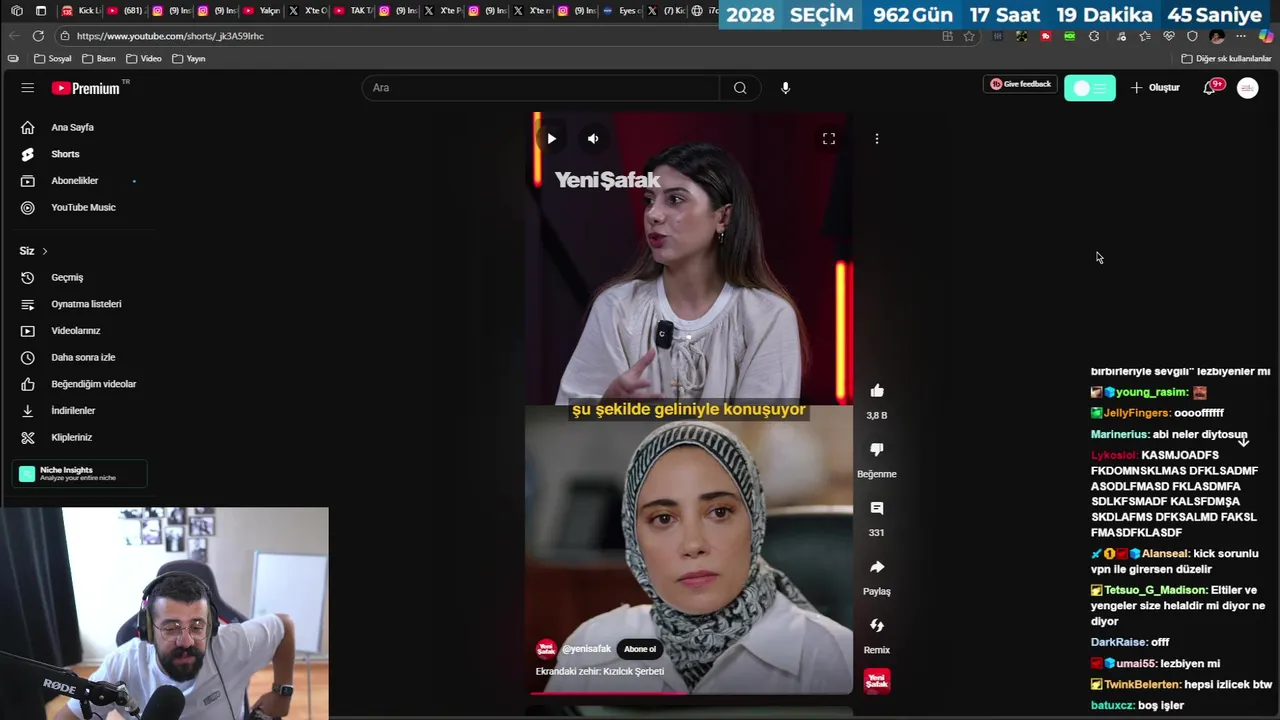Bookmark this page with star icon
This screenshot has height=720, width=1280.
(x=969, y=36)
